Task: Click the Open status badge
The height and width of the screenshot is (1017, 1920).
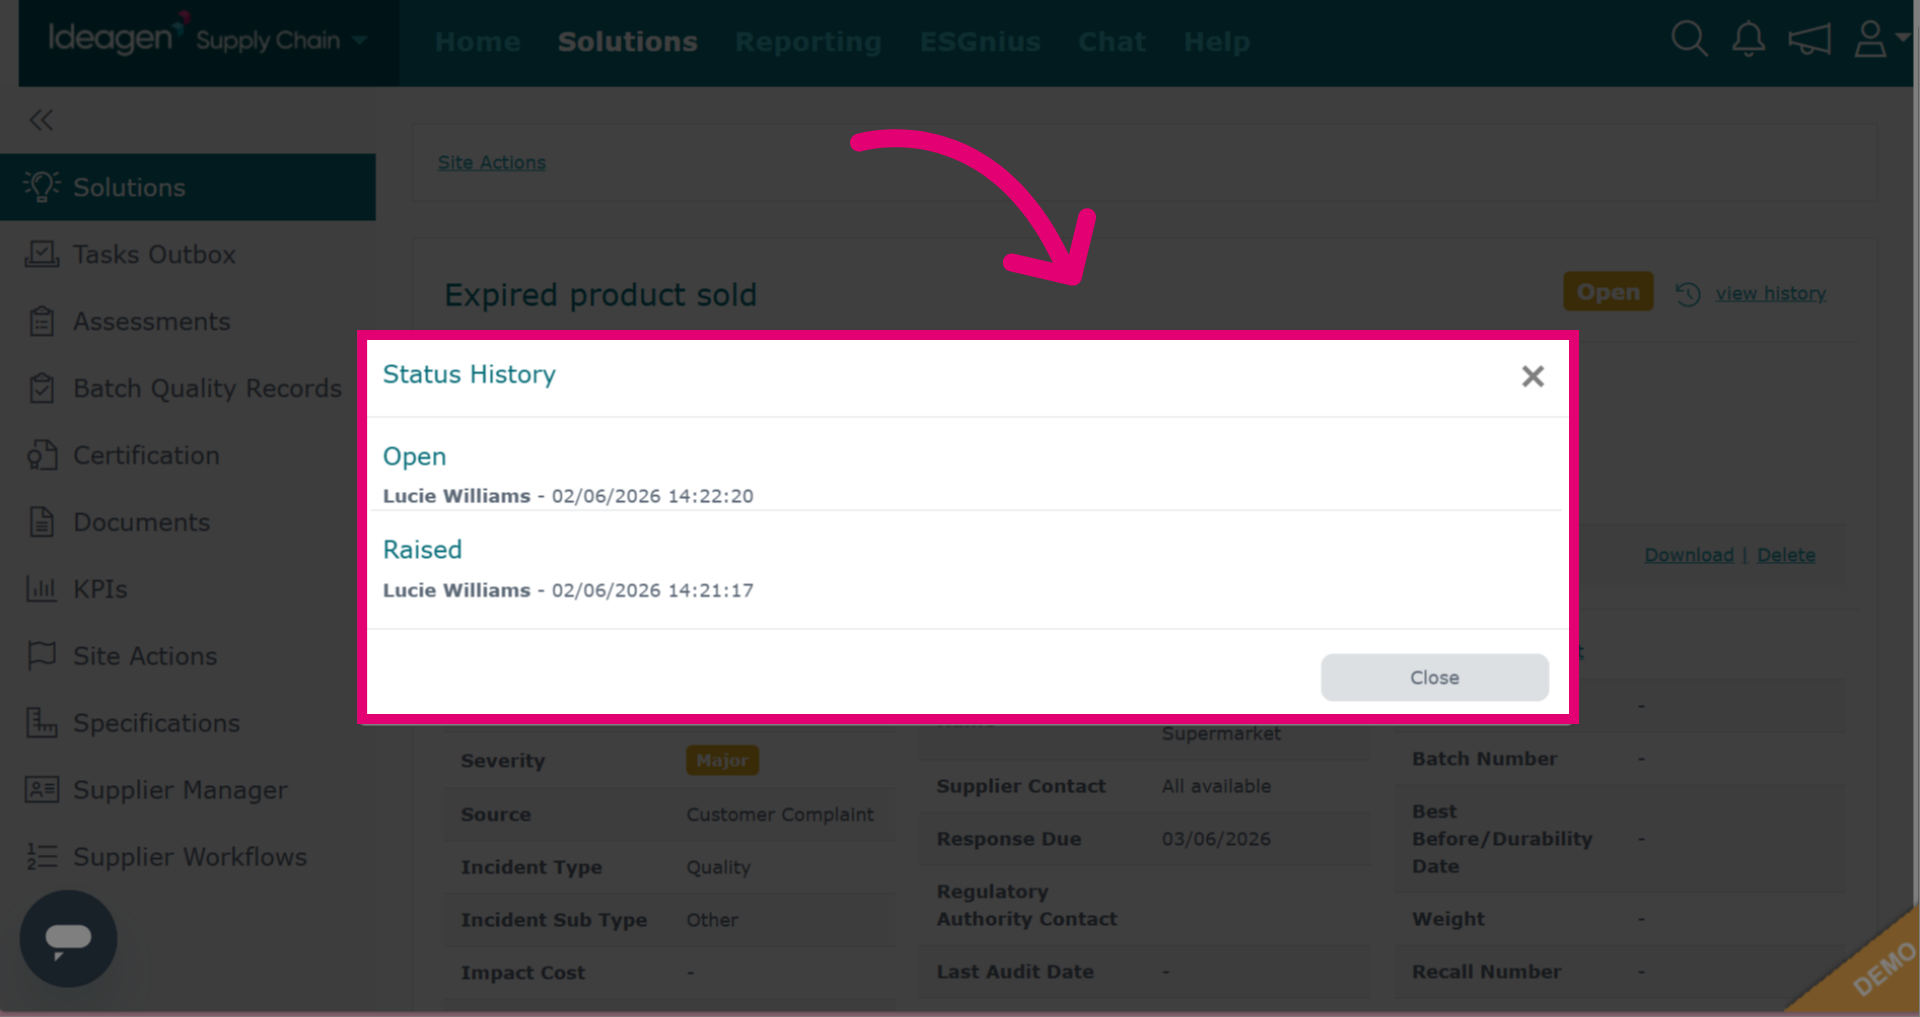Action: (1608, 292)
